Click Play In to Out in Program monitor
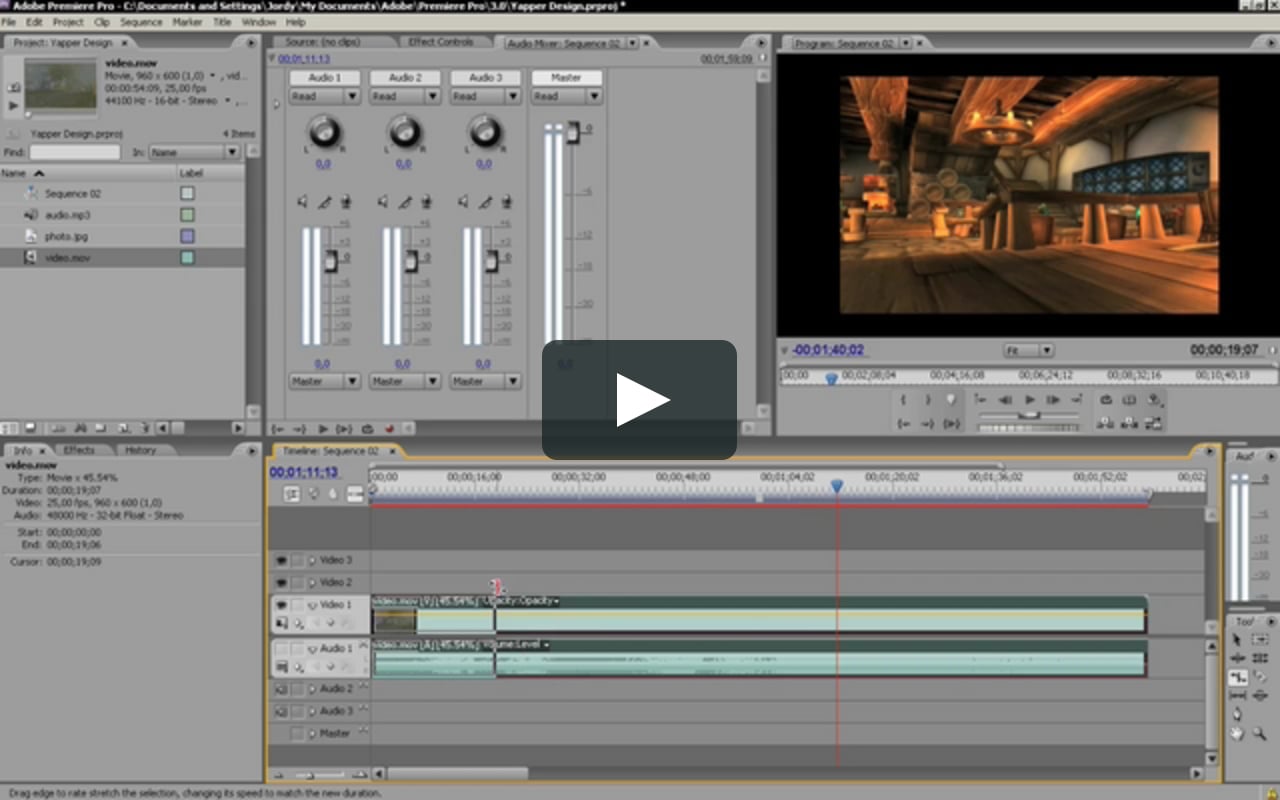1280x800 pixels. coord(951,424)
